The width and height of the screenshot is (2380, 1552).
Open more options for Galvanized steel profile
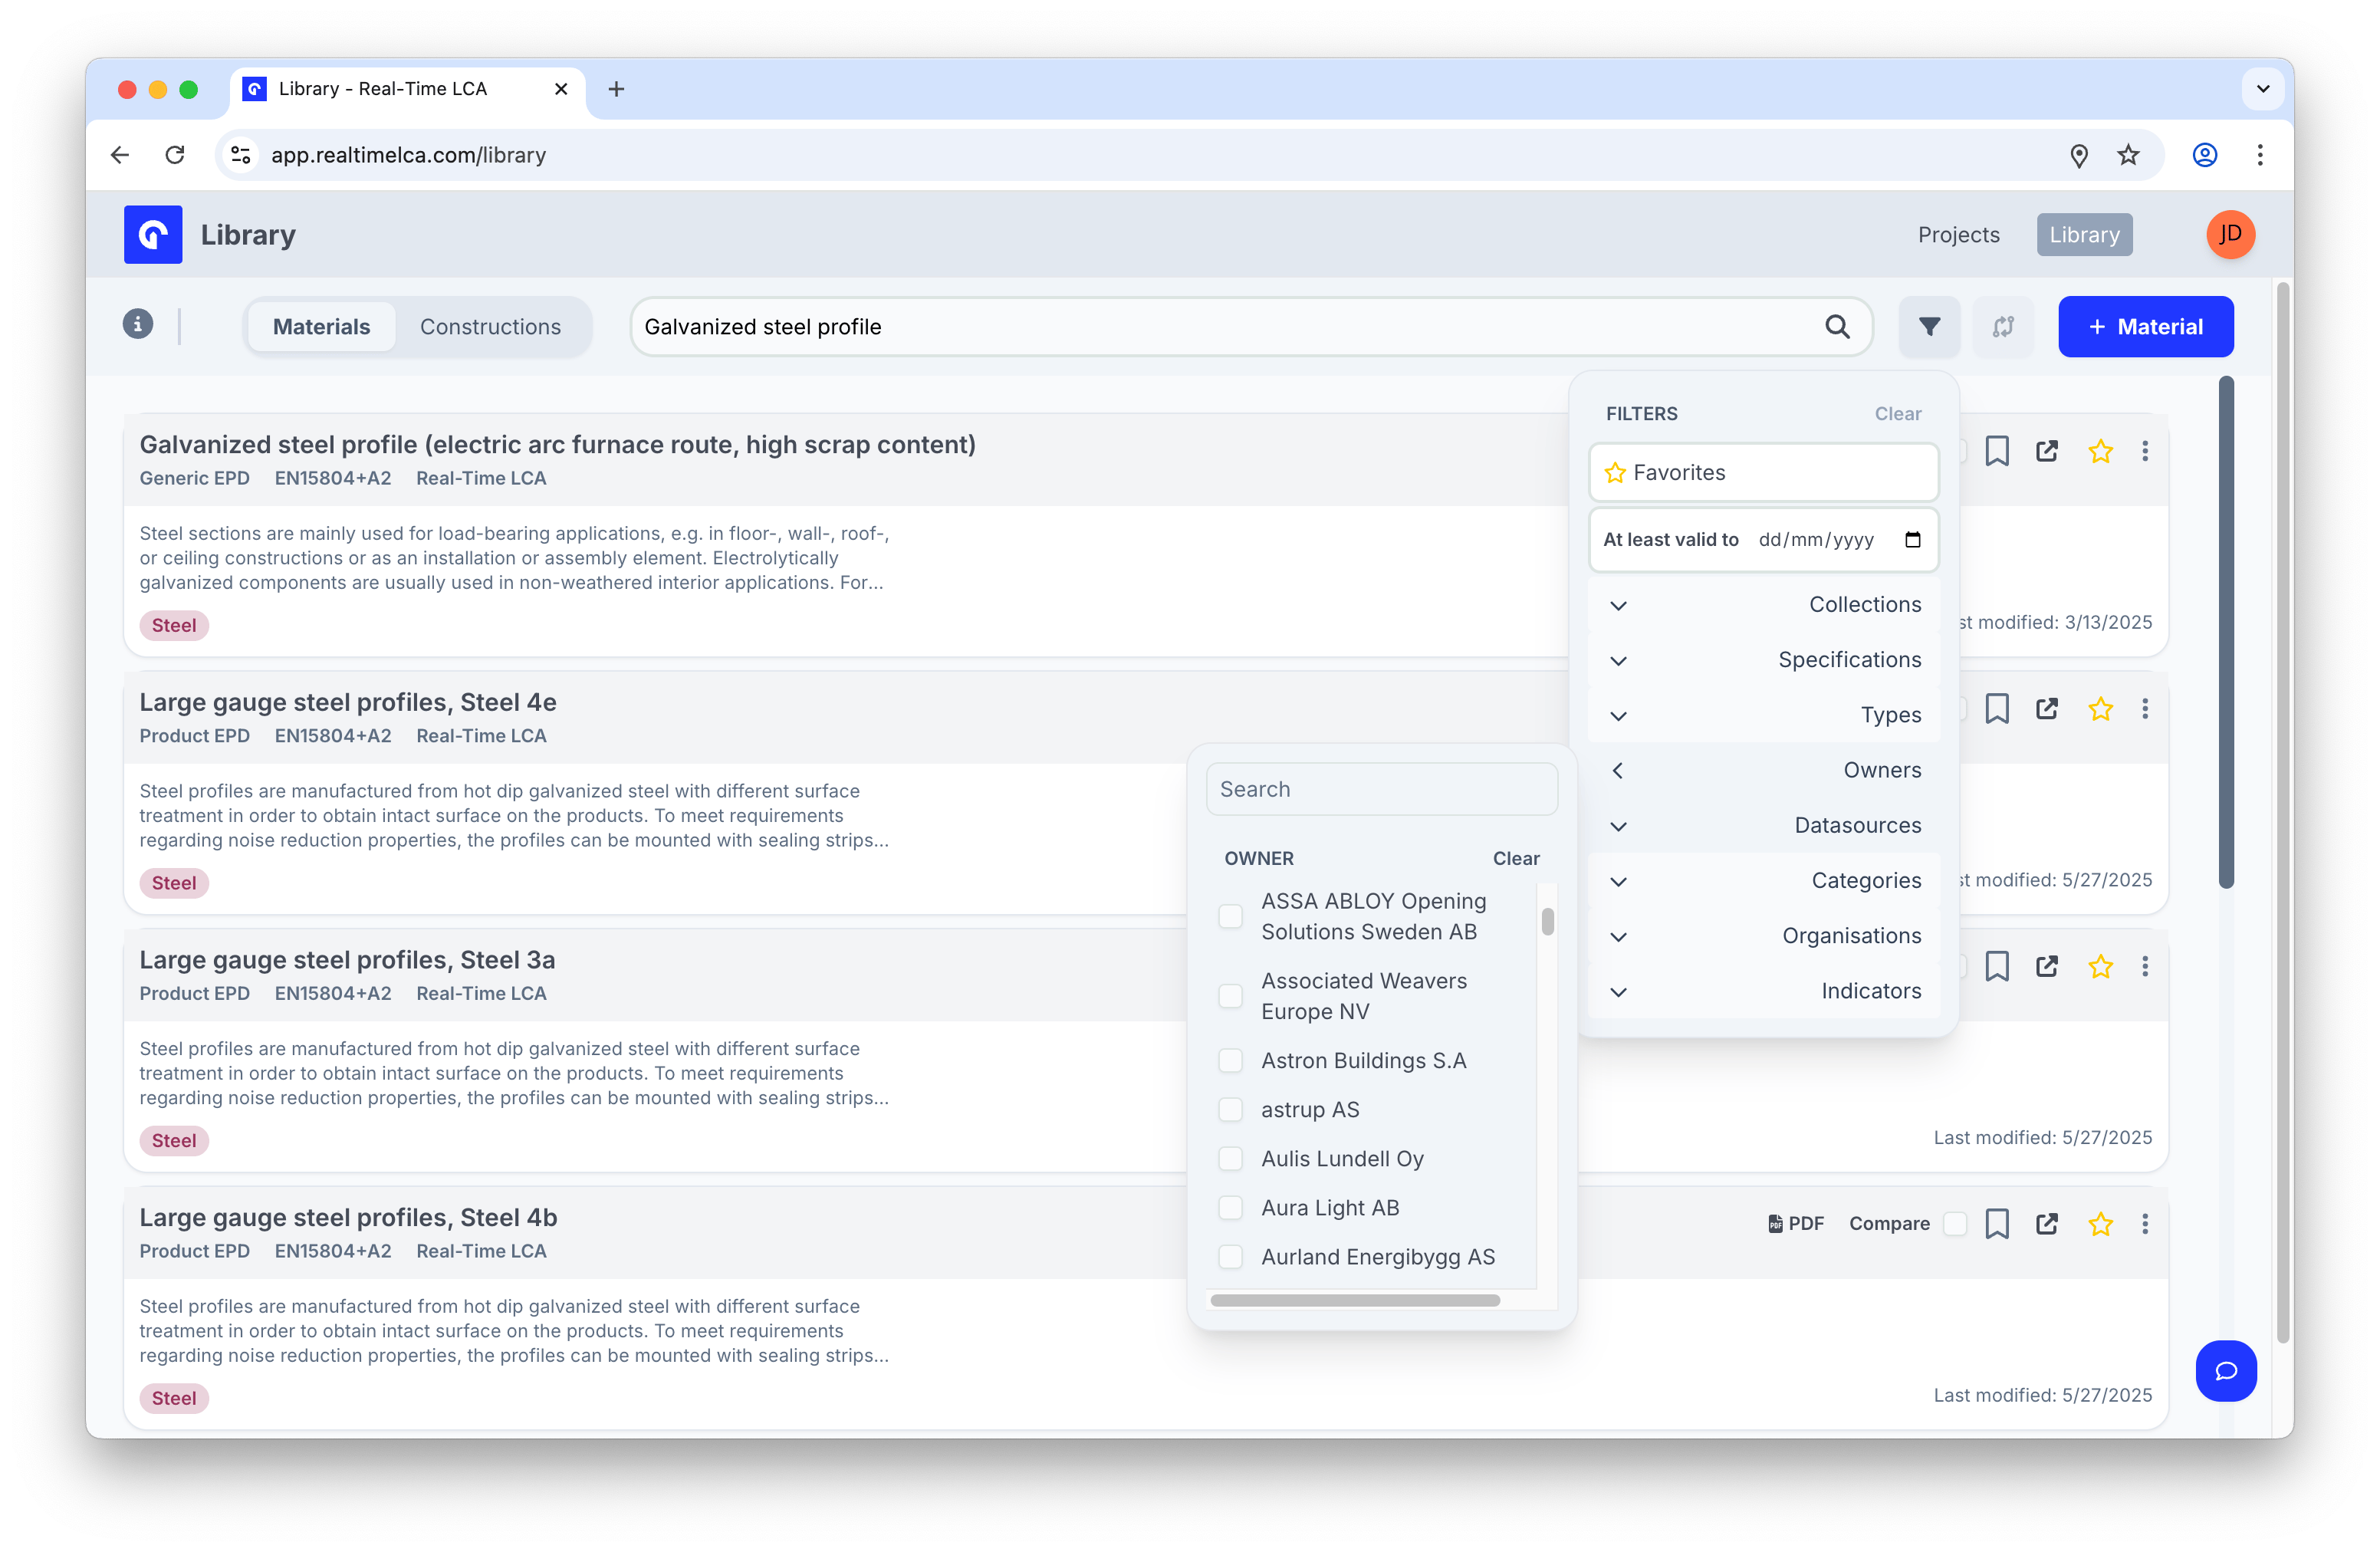tap(2145, 451)
